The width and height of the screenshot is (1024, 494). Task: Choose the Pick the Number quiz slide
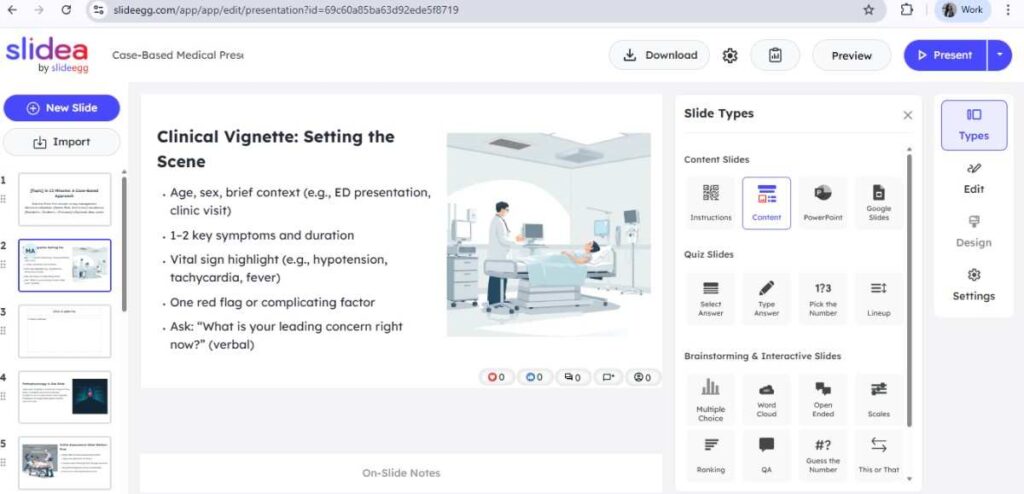click(823, 298)
